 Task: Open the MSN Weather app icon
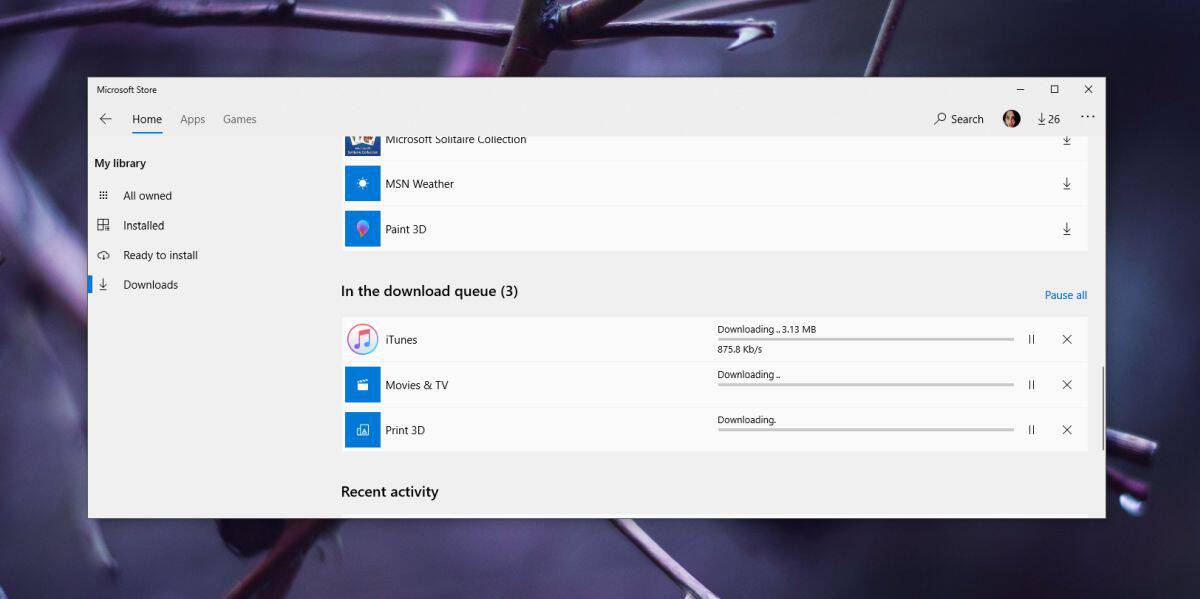pyautogui.click(x=363, y=184)
